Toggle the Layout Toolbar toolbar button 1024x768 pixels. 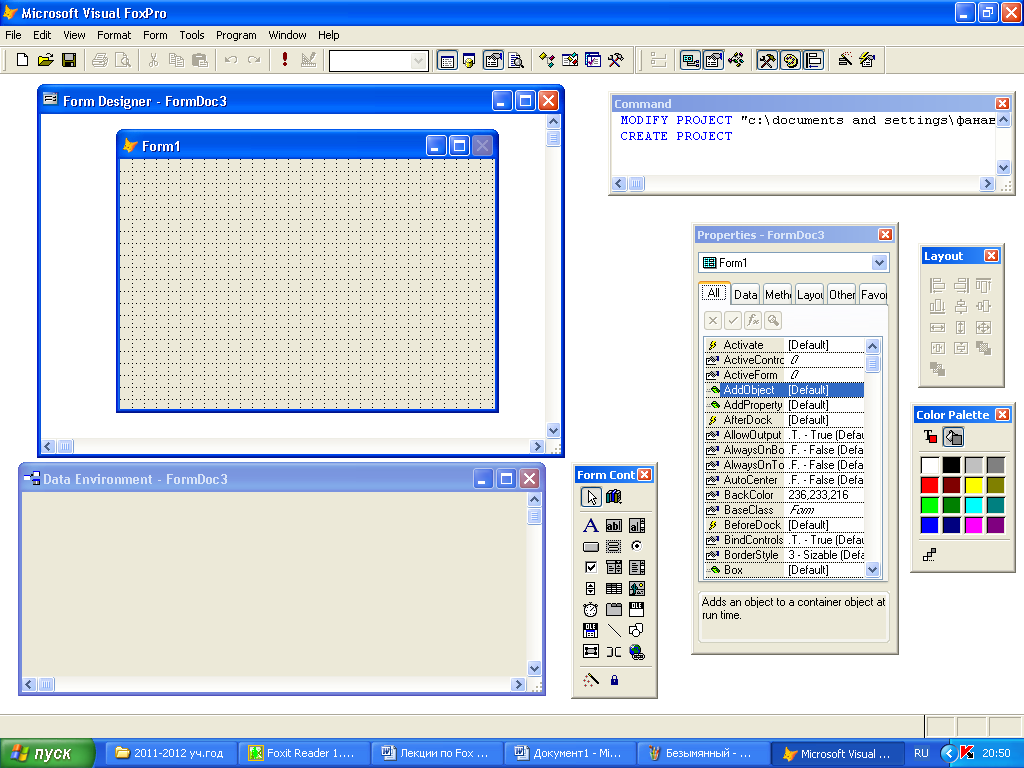click(x=814, y=60)
